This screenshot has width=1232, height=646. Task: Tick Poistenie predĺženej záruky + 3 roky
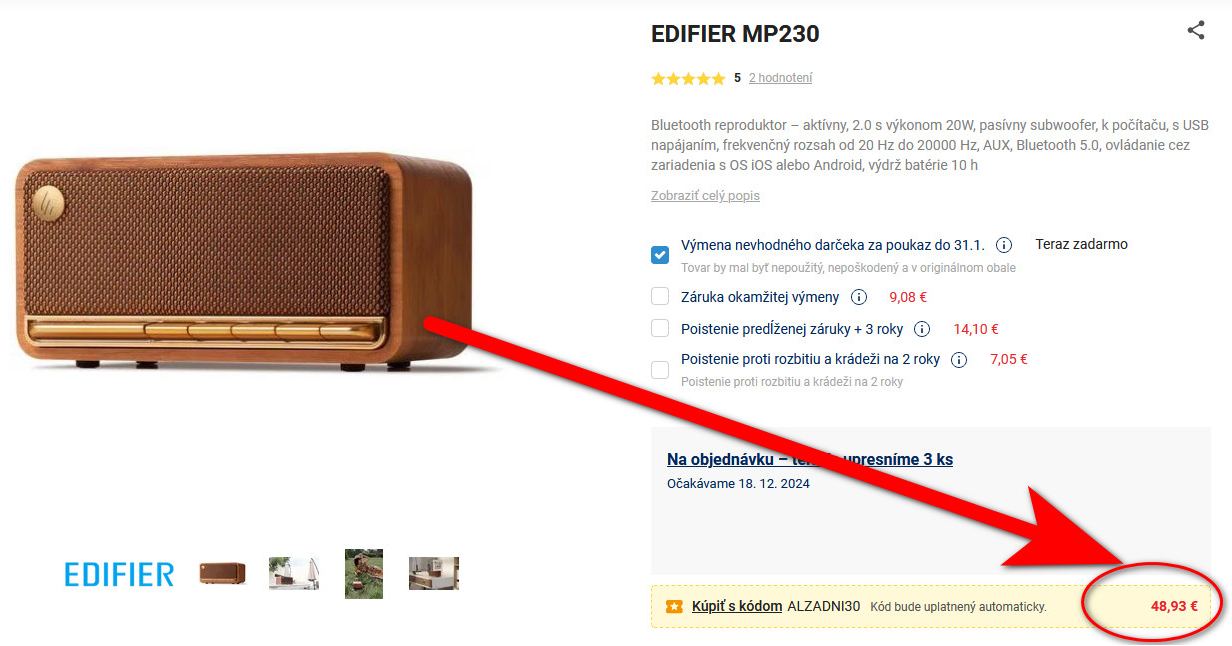(660, 328)
